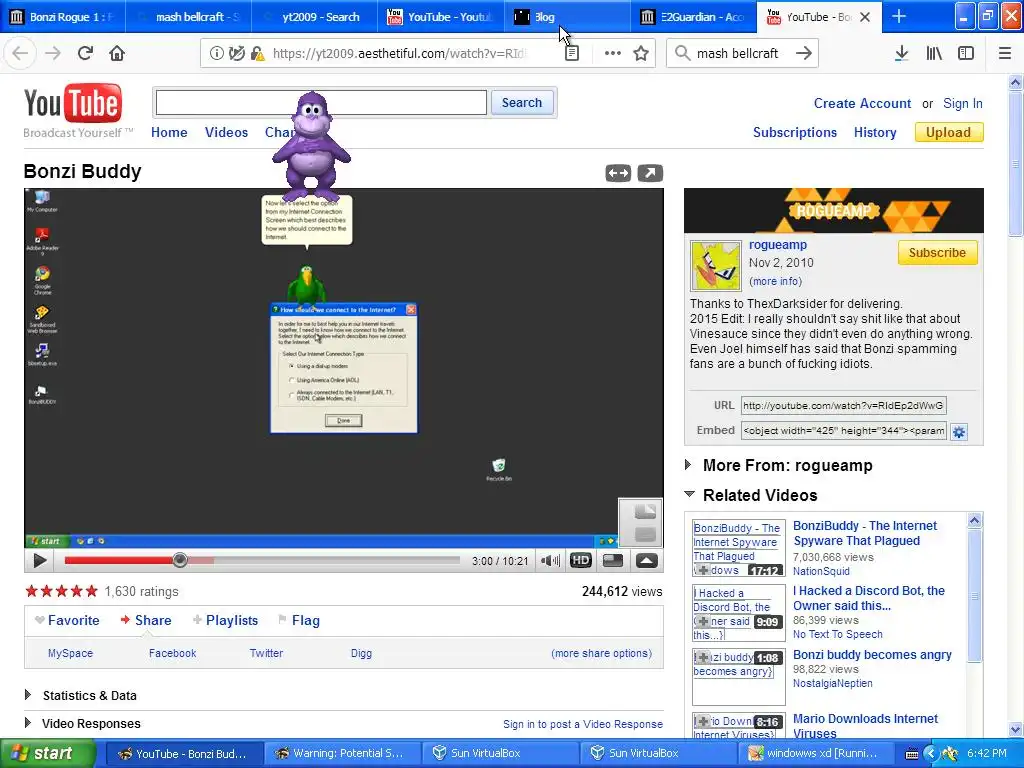Click the browser Back arrow button

20,54
